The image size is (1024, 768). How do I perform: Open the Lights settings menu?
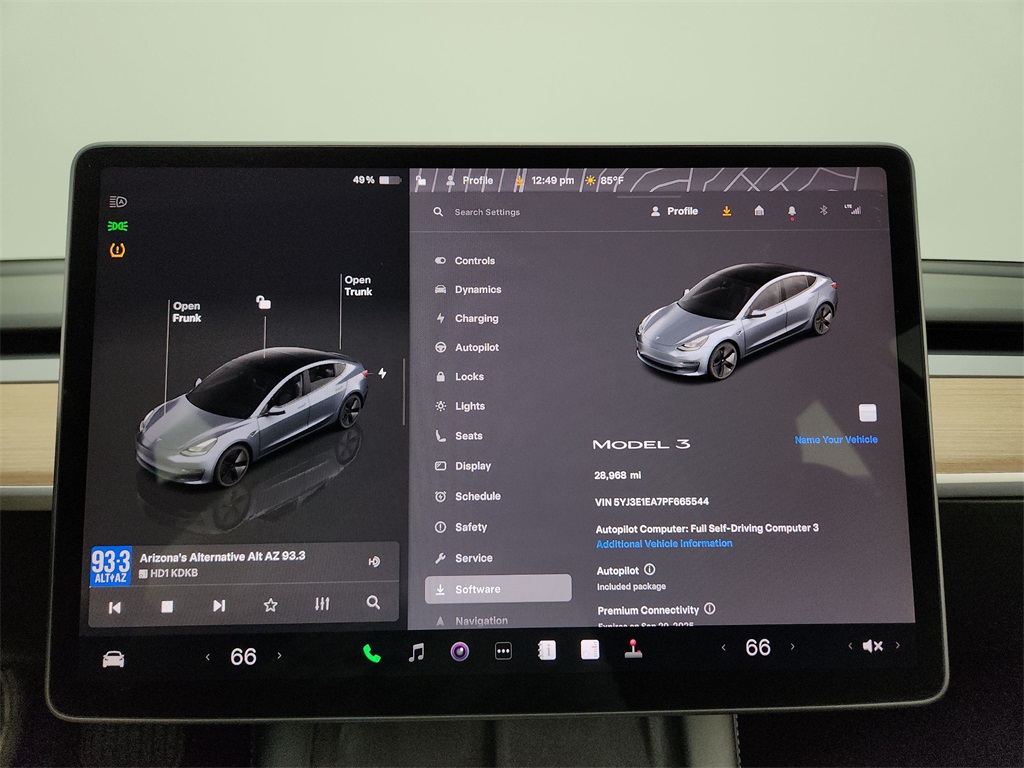coord(460,406)
